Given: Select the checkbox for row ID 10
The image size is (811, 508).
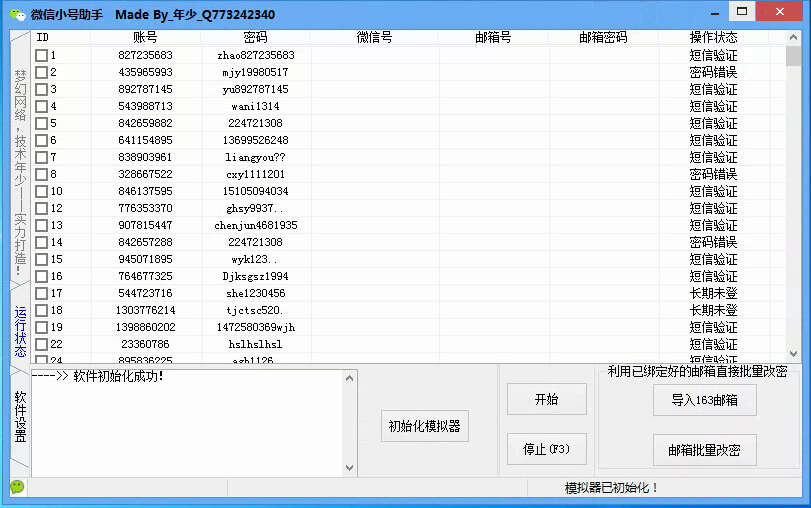Looking at the screenshot, I should pyautogui.click(x=41, y=191).
